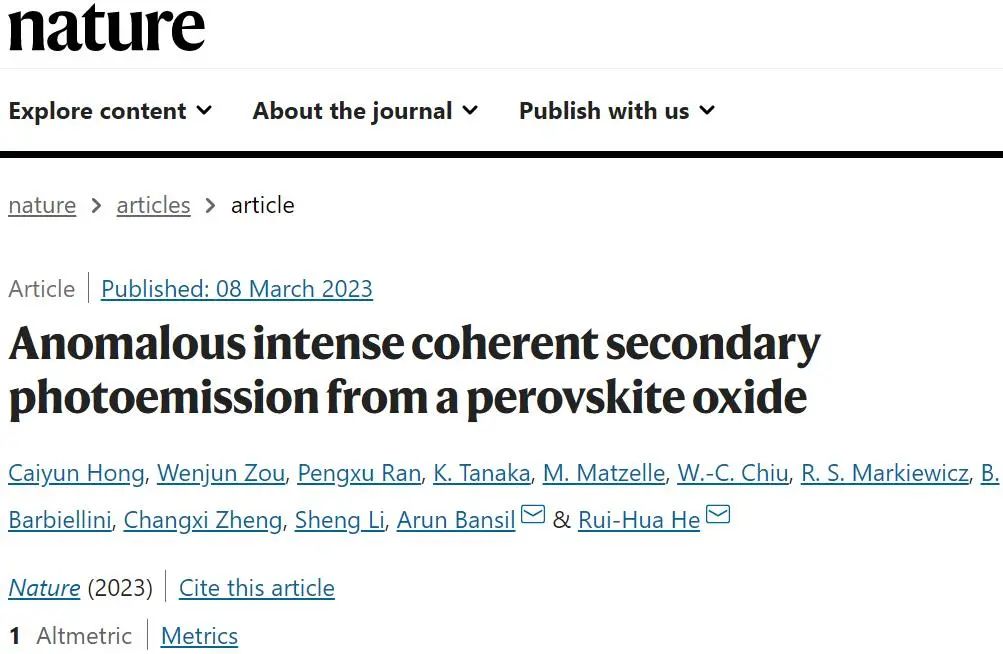Image resolution: width=1003 pixels, height=654 pixels.
Task: Open author R. S. Markiewicz link
Action: pyautogui.click(x=885, y=473)
